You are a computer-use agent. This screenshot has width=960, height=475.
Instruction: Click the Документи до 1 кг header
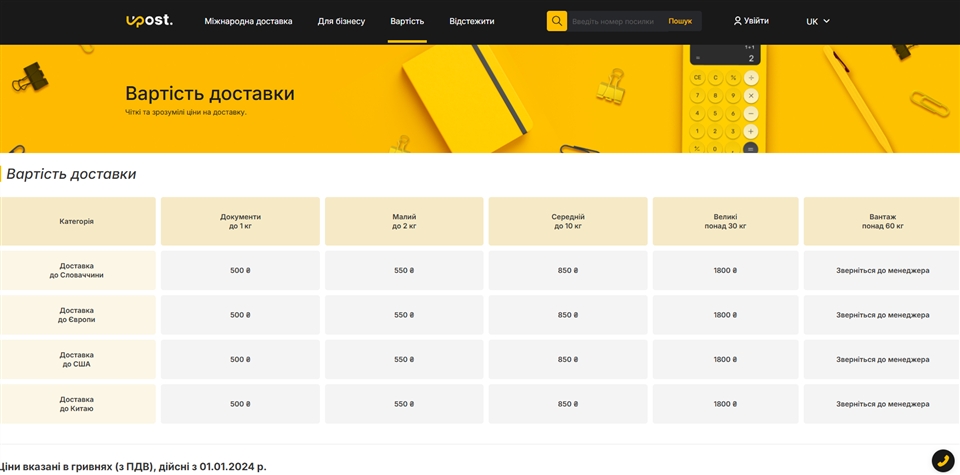click(x=240, y=221)
